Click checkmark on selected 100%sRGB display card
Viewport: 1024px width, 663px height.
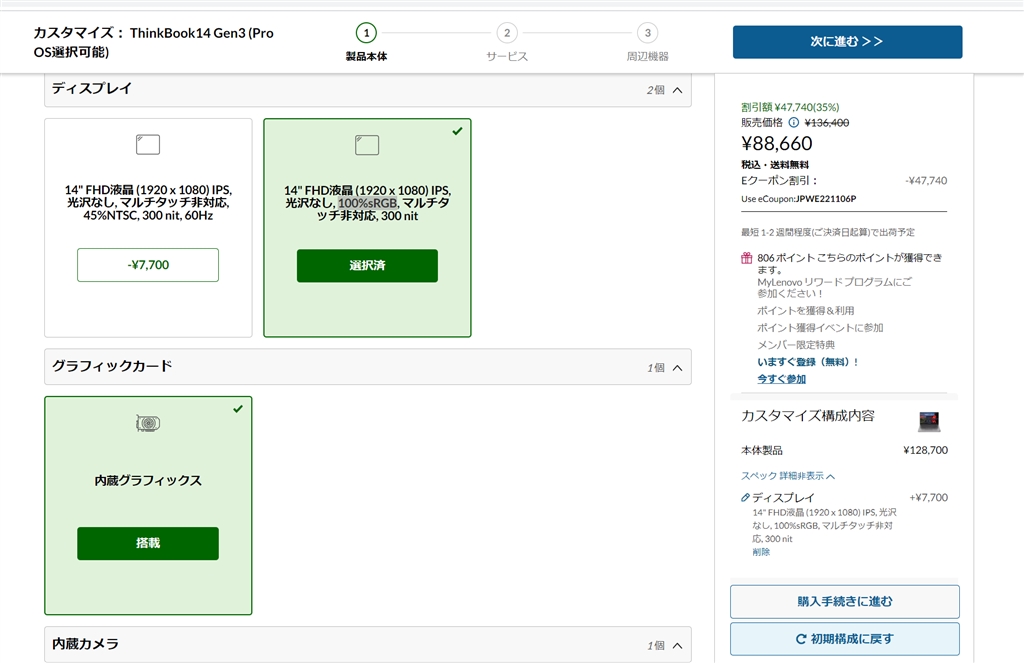tap(457, 131)
